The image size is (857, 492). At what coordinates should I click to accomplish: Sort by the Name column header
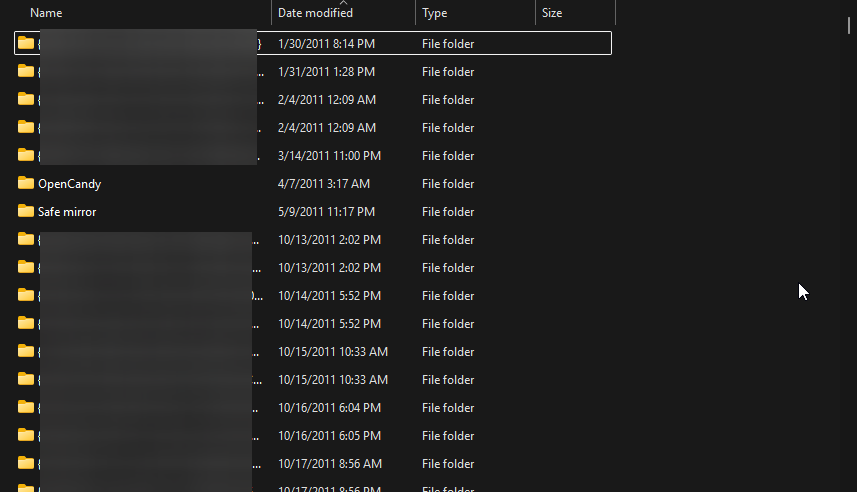pyautogui.click(x=46, y=13)
